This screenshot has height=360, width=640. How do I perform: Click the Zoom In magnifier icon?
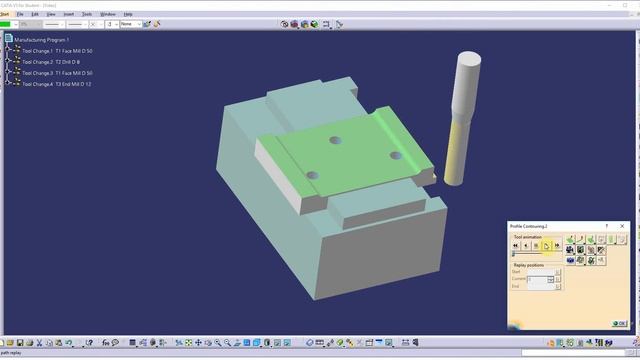tap(218, 343)
